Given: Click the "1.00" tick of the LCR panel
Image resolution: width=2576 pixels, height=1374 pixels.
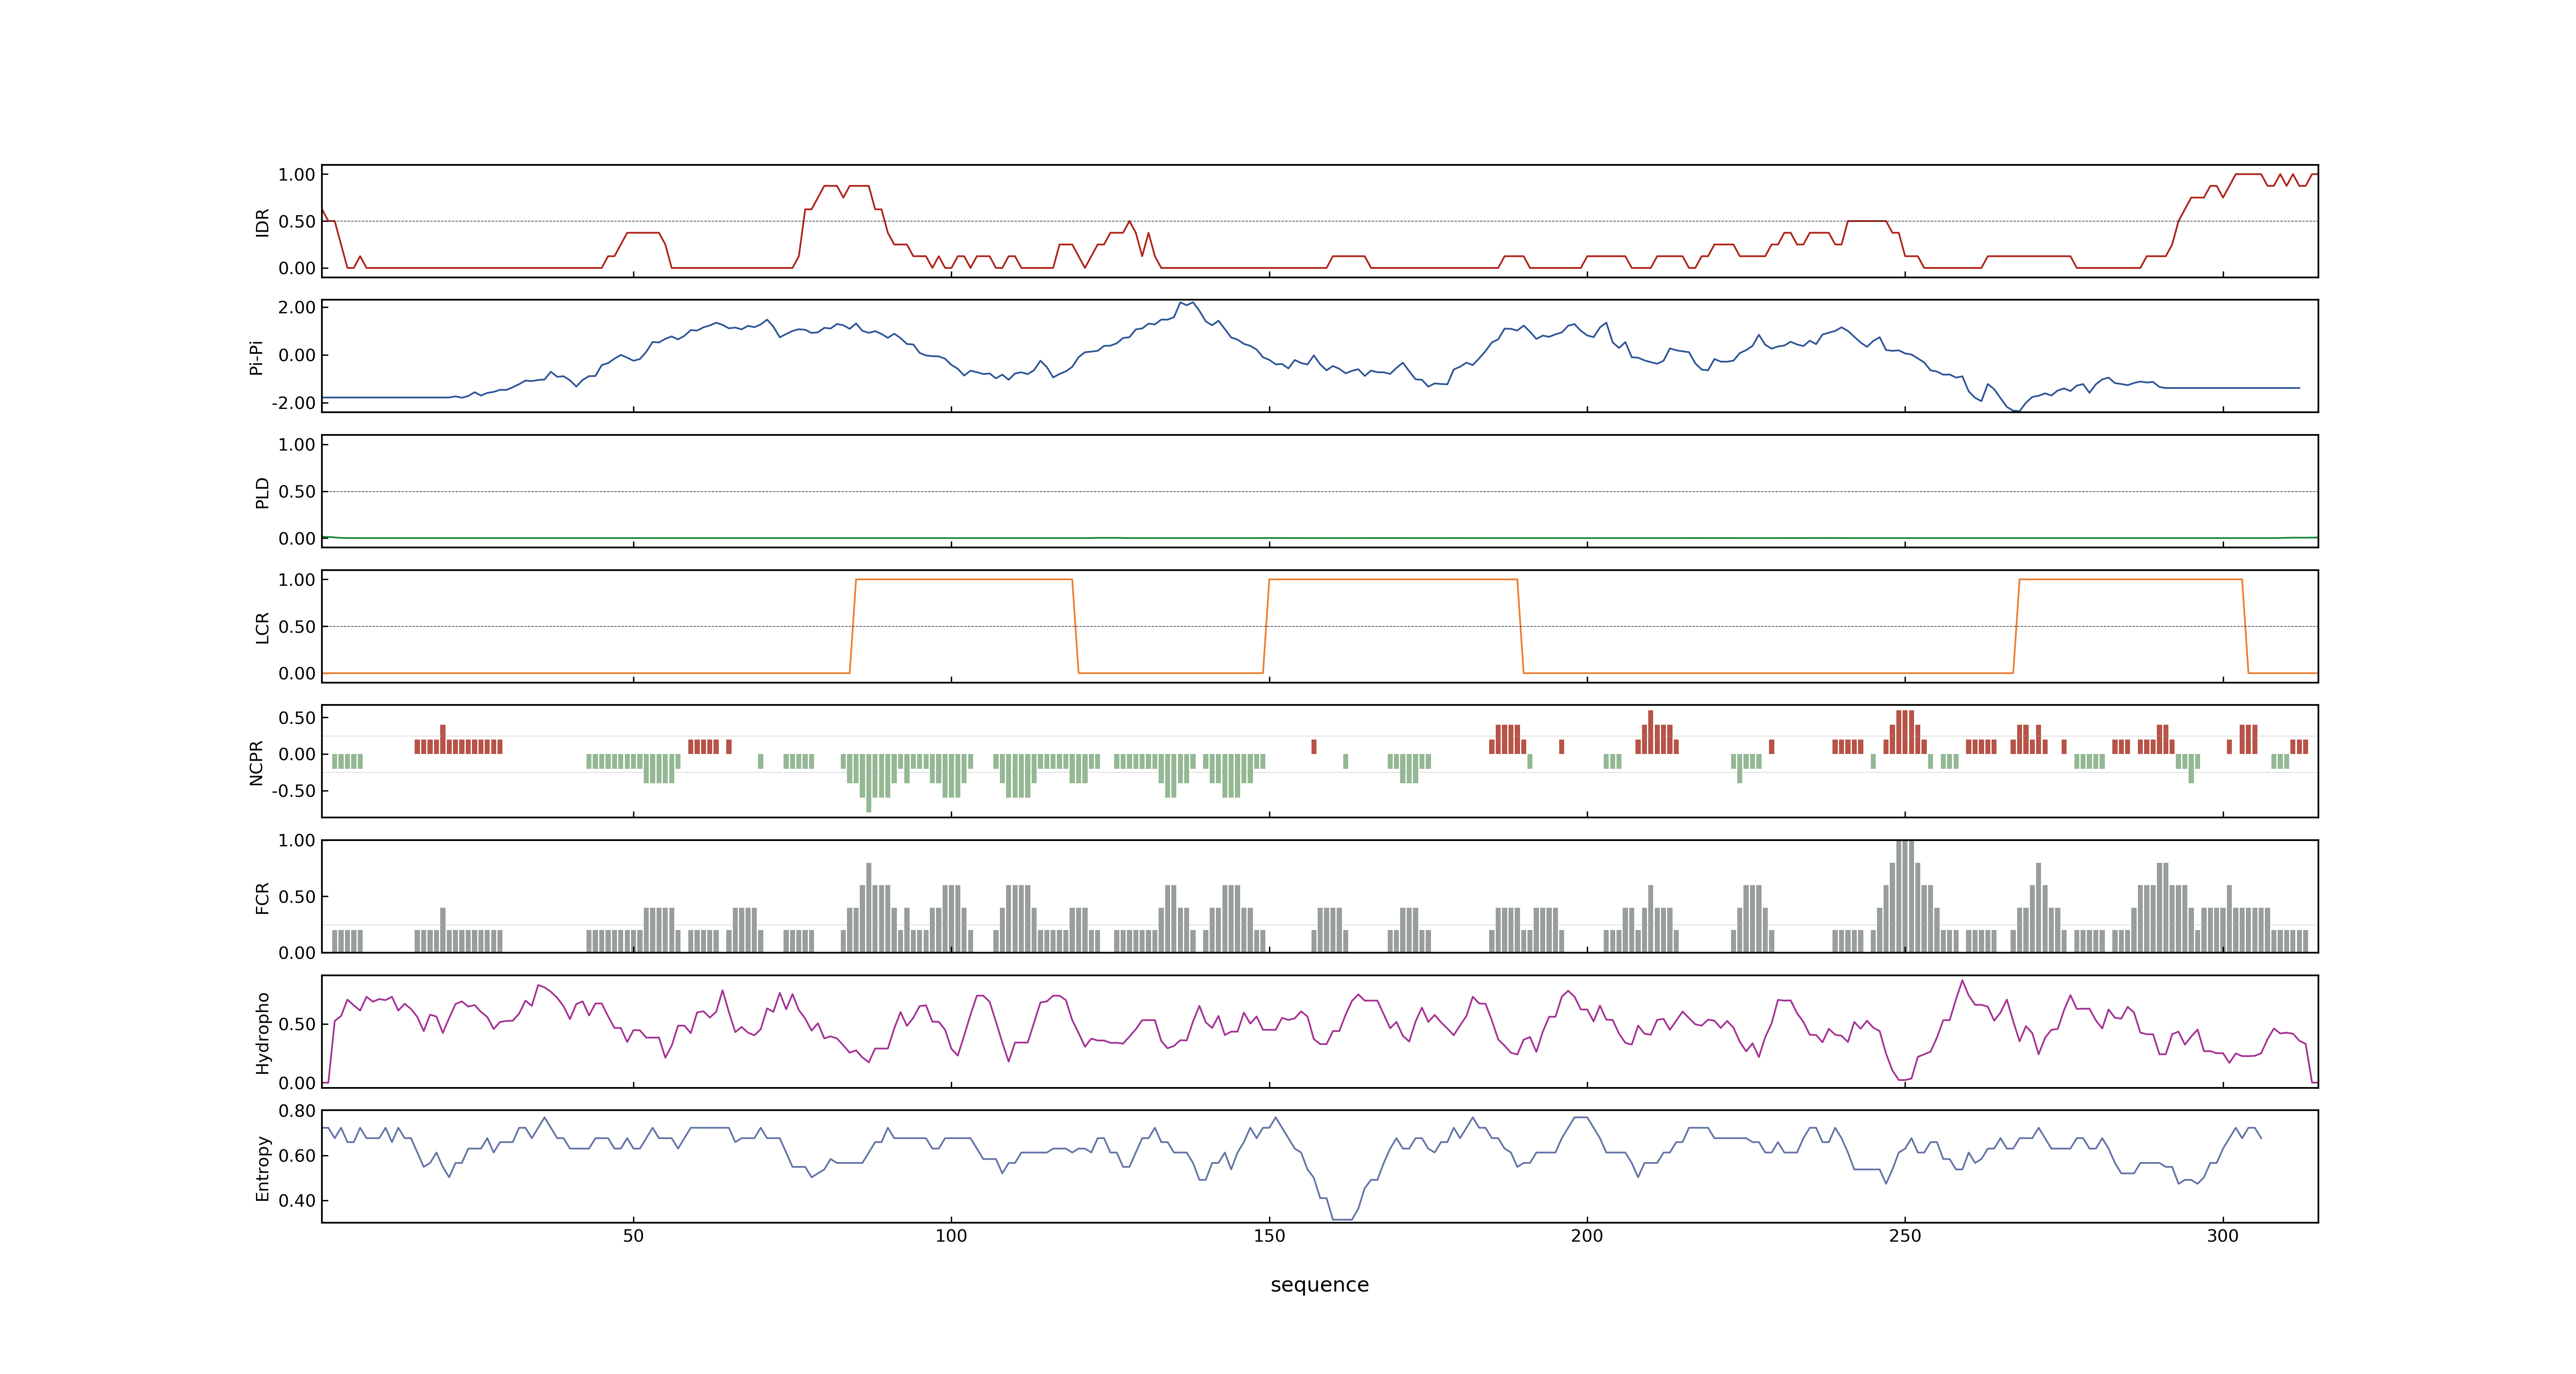Looking at the screenshot, I should click(x=297, y=579).
